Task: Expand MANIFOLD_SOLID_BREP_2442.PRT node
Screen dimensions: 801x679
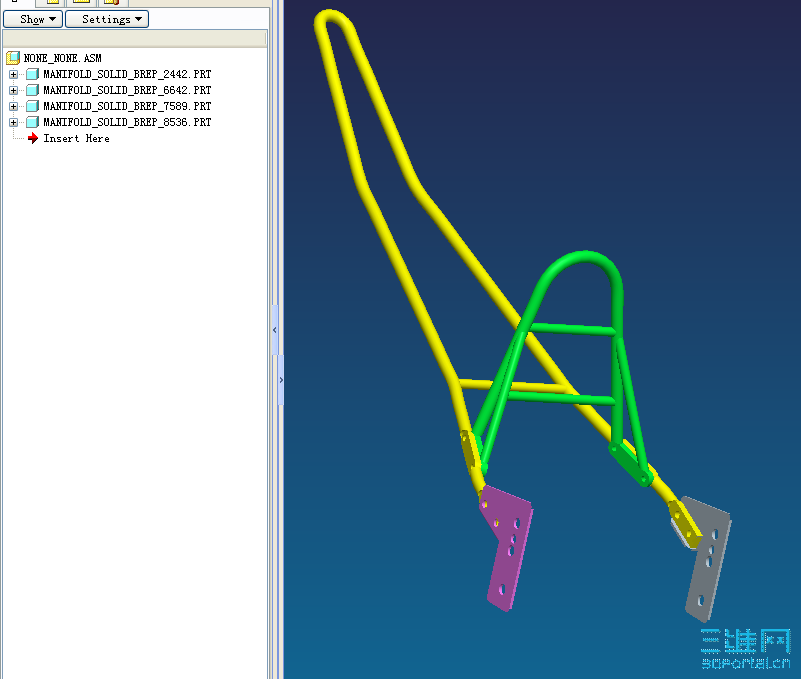Action: (13, 75)
